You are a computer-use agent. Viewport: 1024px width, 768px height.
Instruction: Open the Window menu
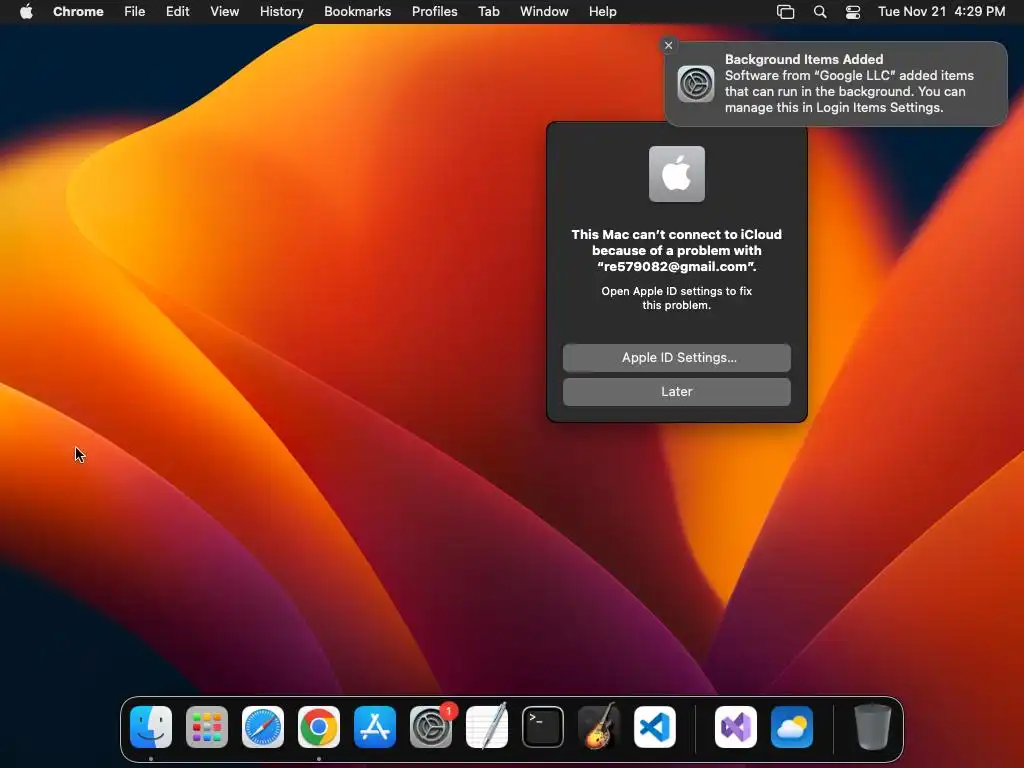[544, 11]
